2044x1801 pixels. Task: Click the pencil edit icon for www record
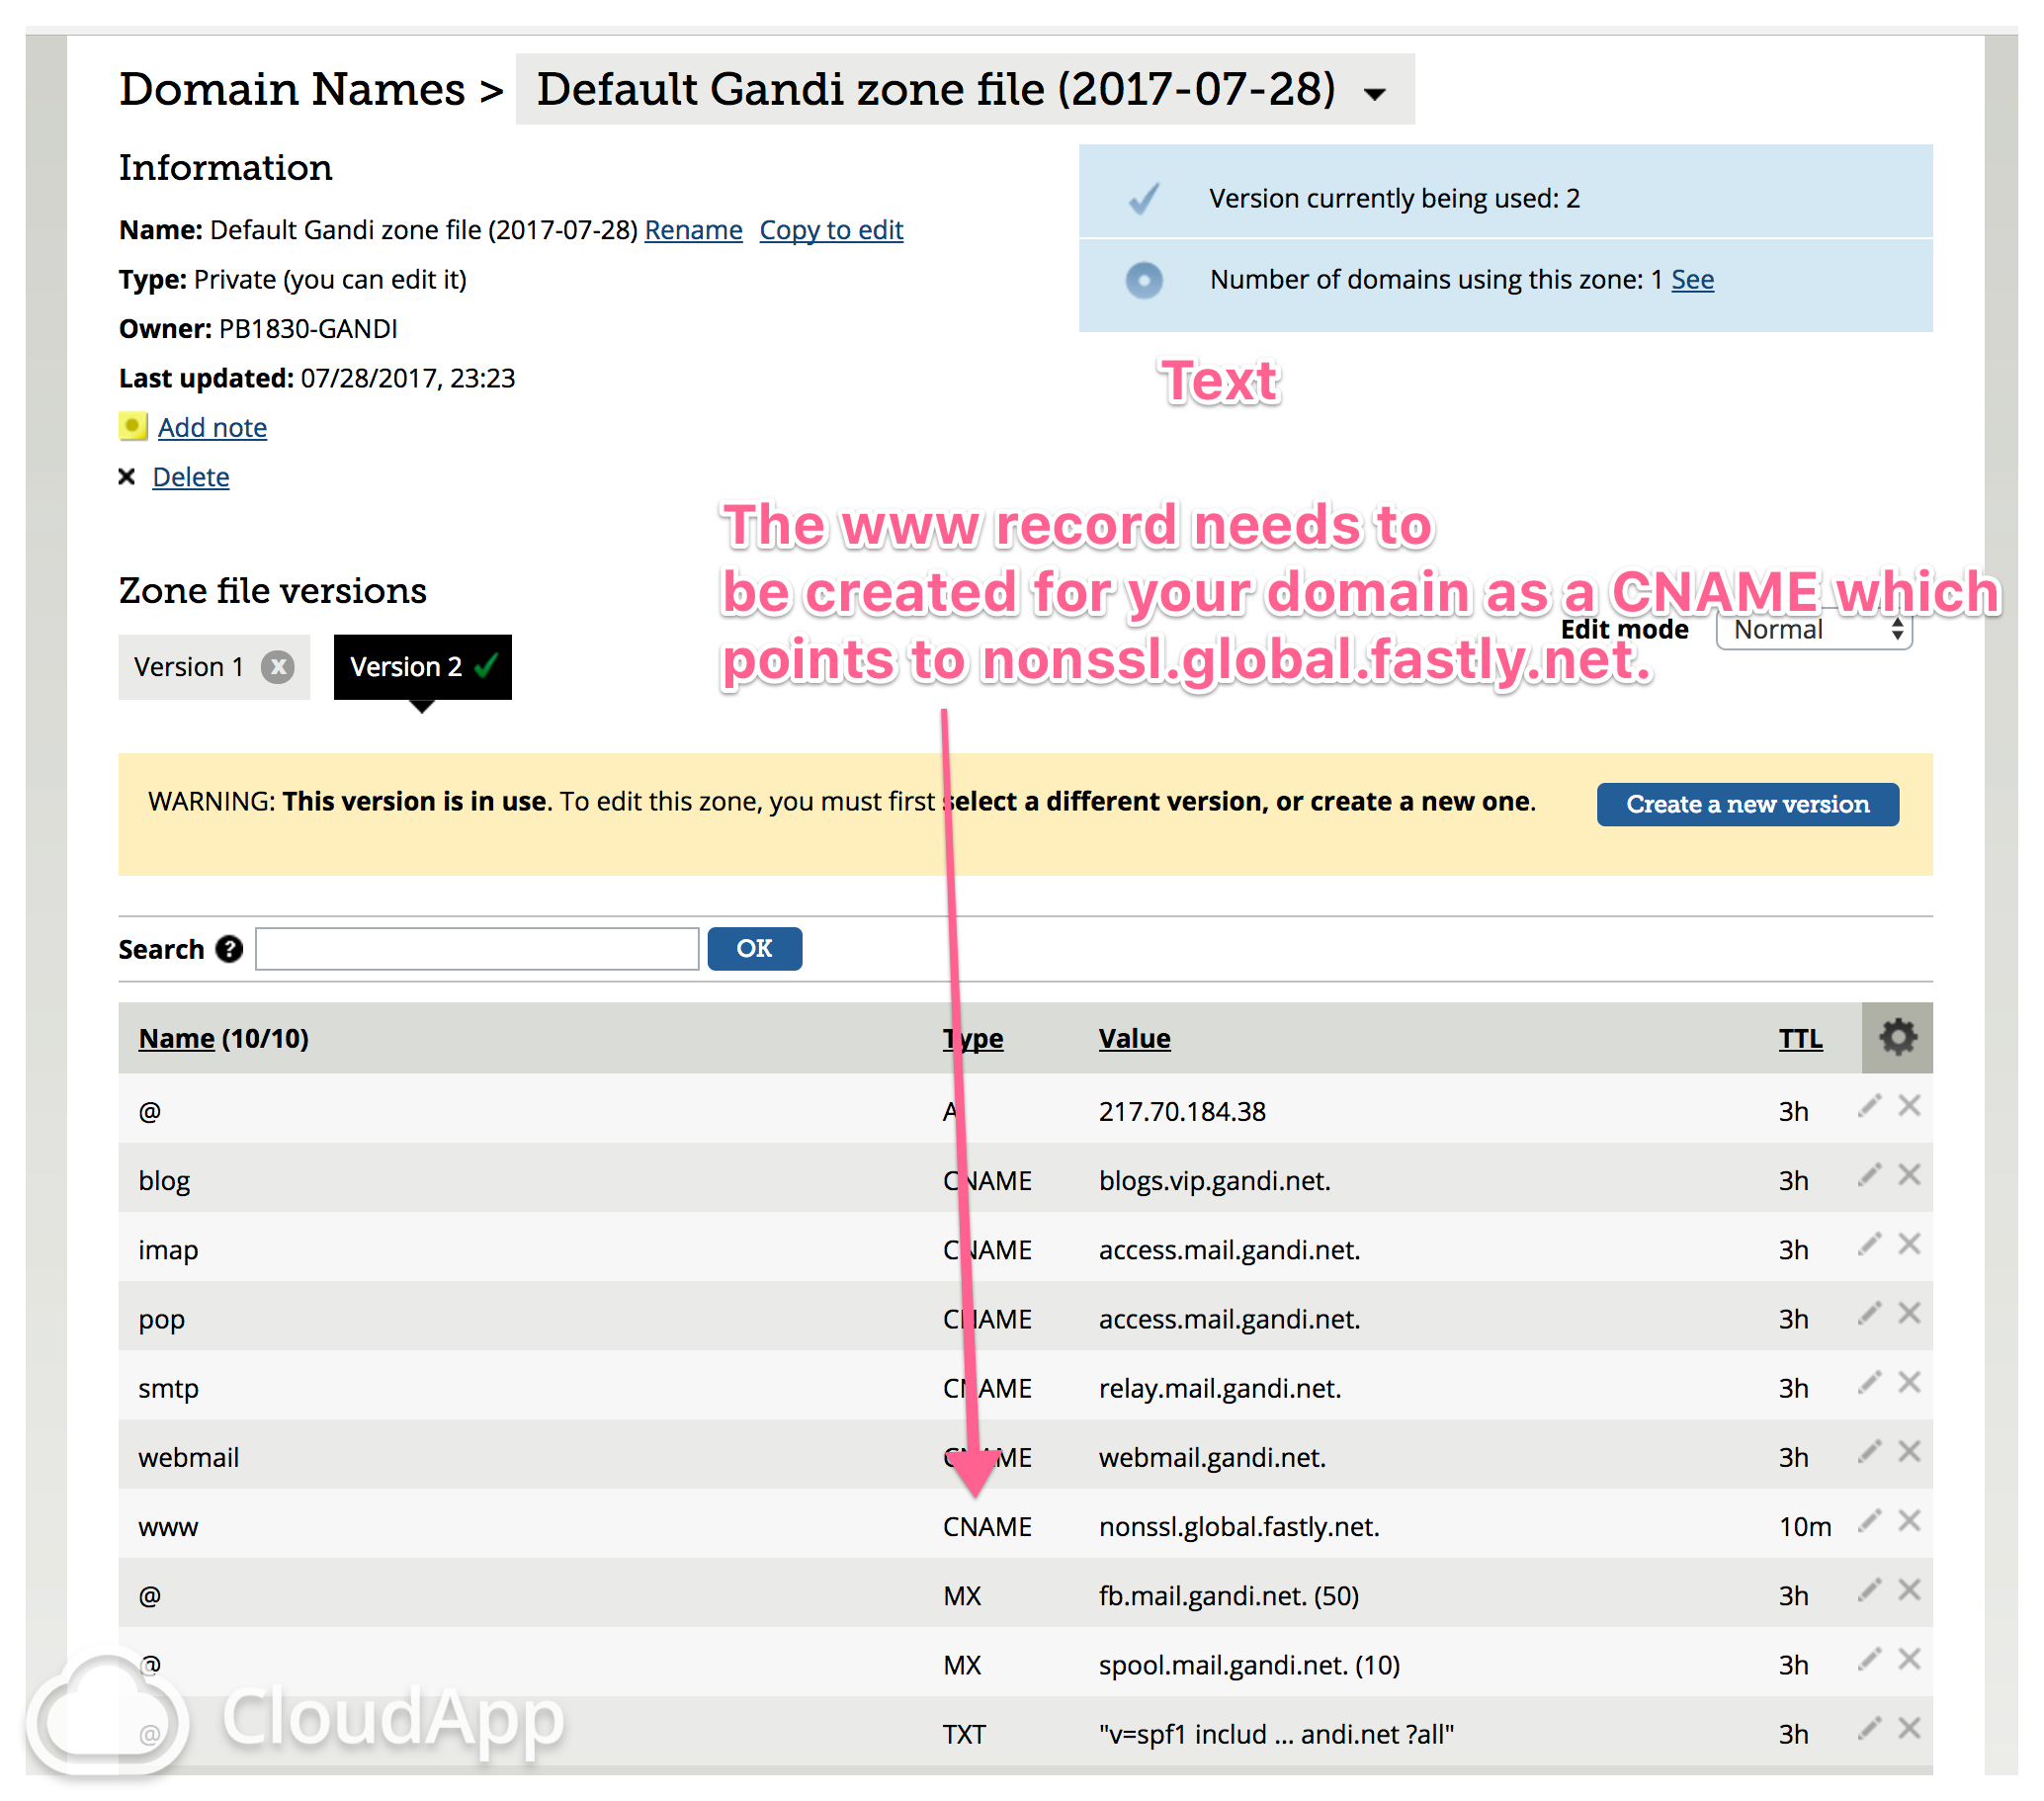1869,1521
